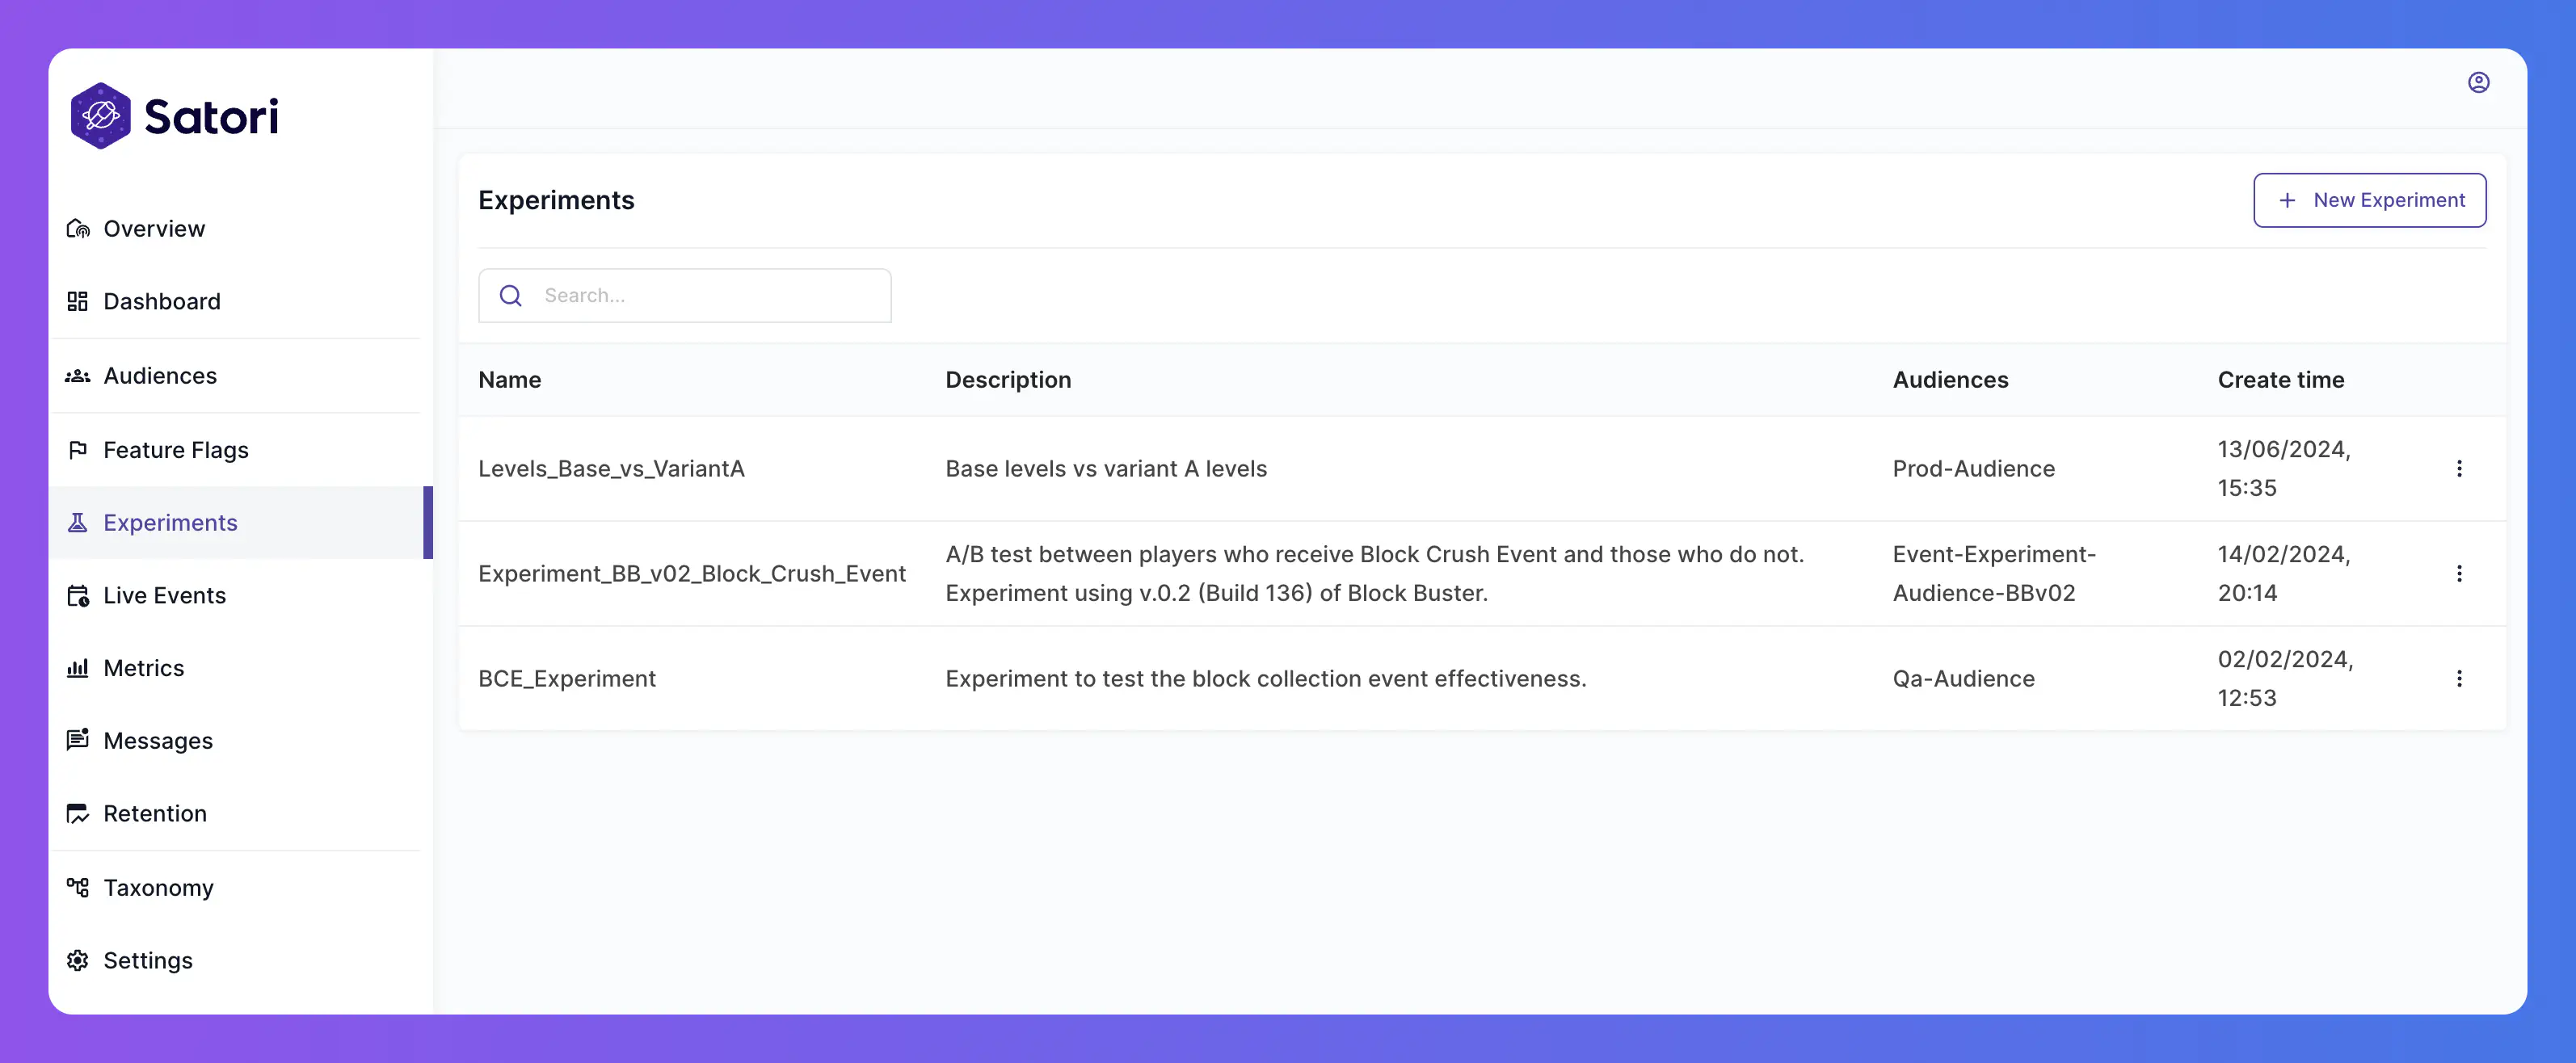The image size is (2576, 1063).
Task: Select the Audiences section
Action: 159,375
